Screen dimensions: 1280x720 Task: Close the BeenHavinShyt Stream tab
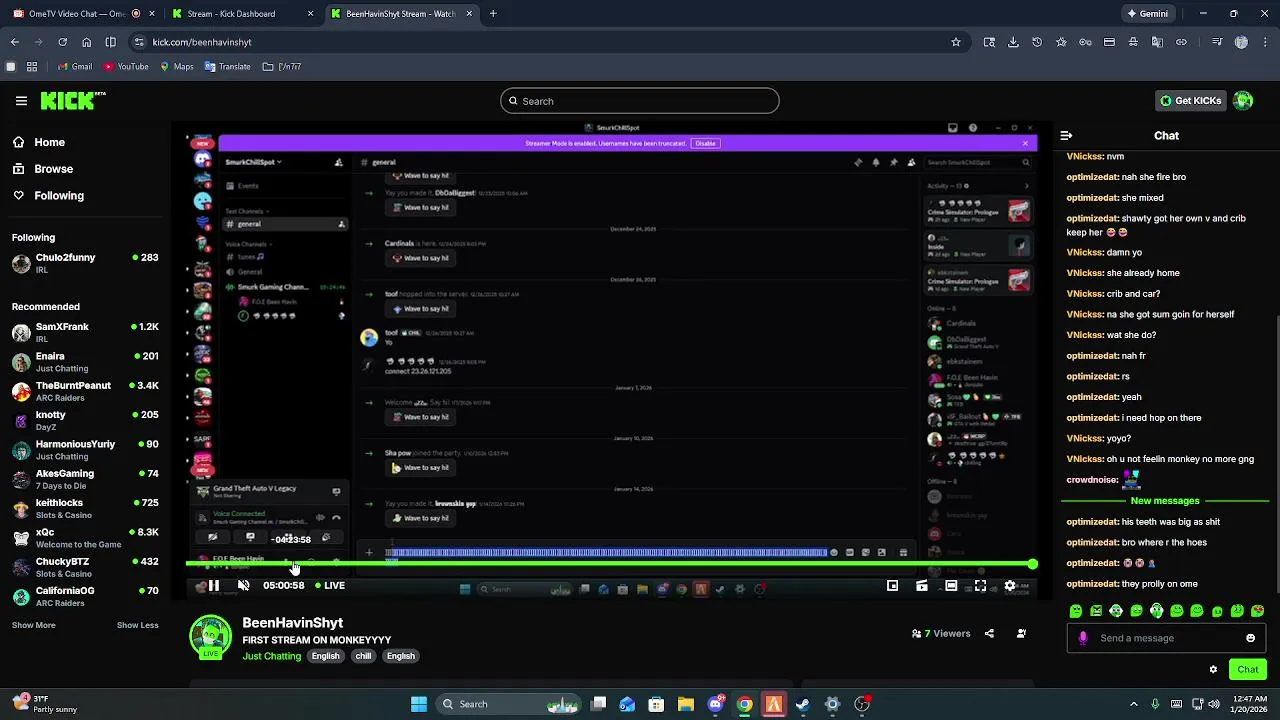469,14
